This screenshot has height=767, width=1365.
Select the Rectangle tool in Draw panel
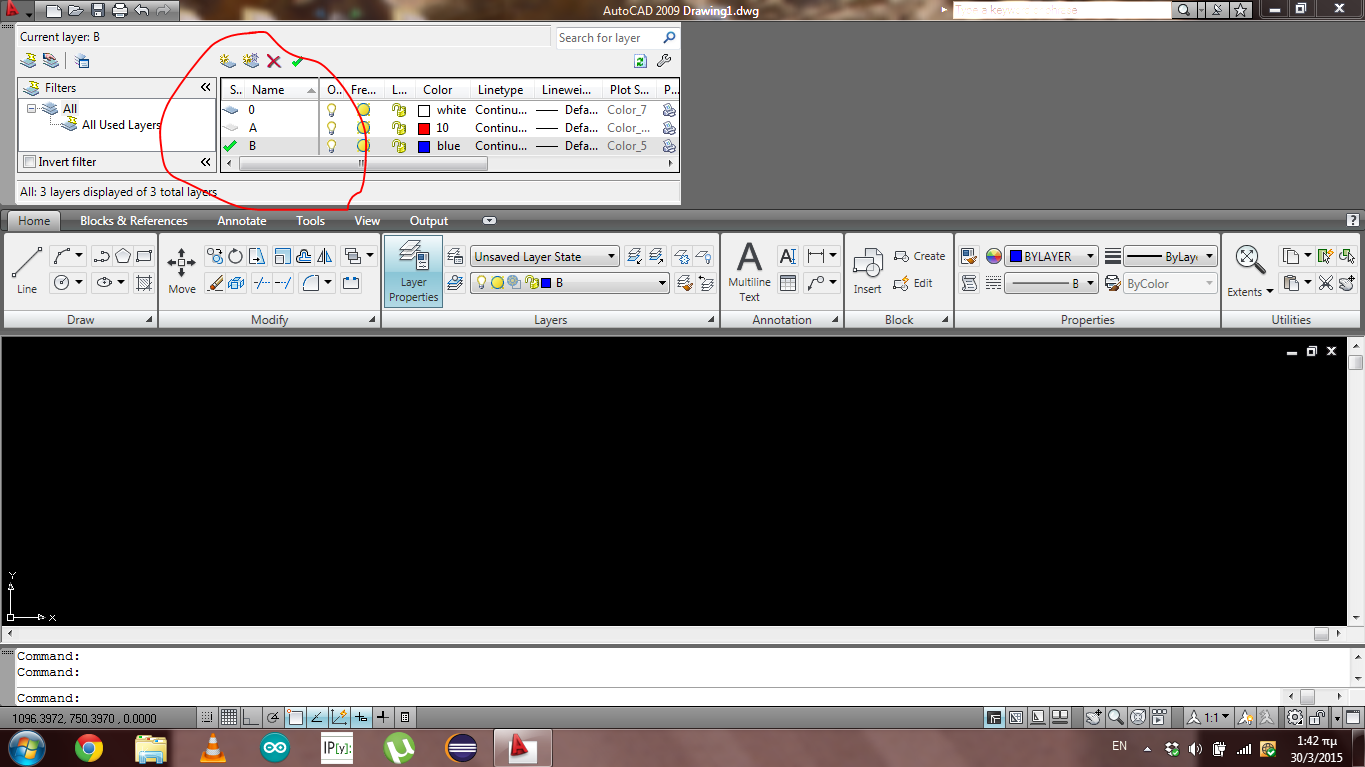tap(144, 256)
